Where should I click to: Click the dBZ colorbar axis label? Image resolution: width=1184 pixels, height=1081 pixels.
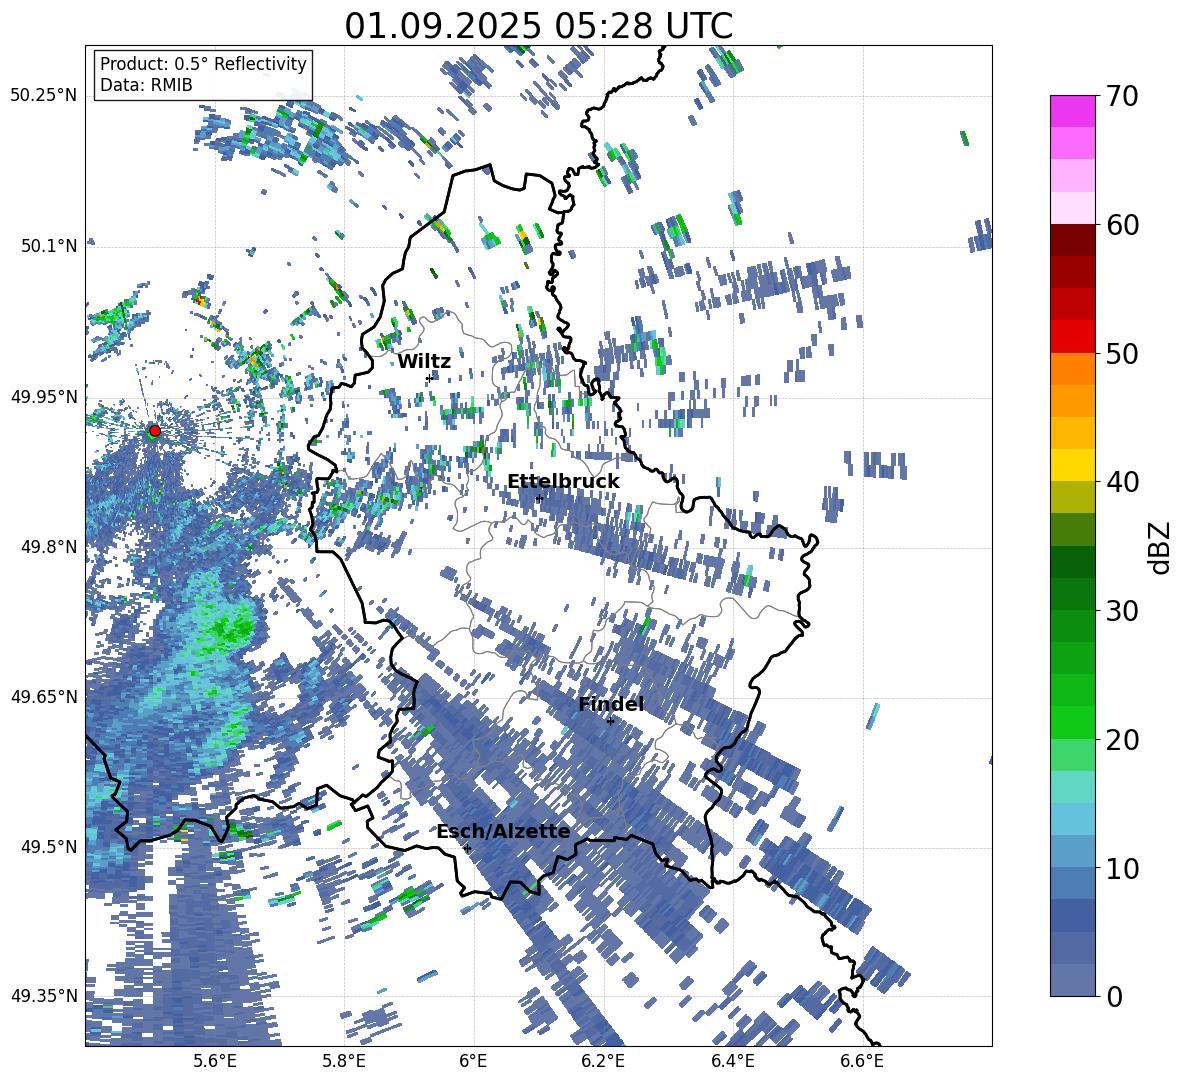click(x=1160, y=547)
